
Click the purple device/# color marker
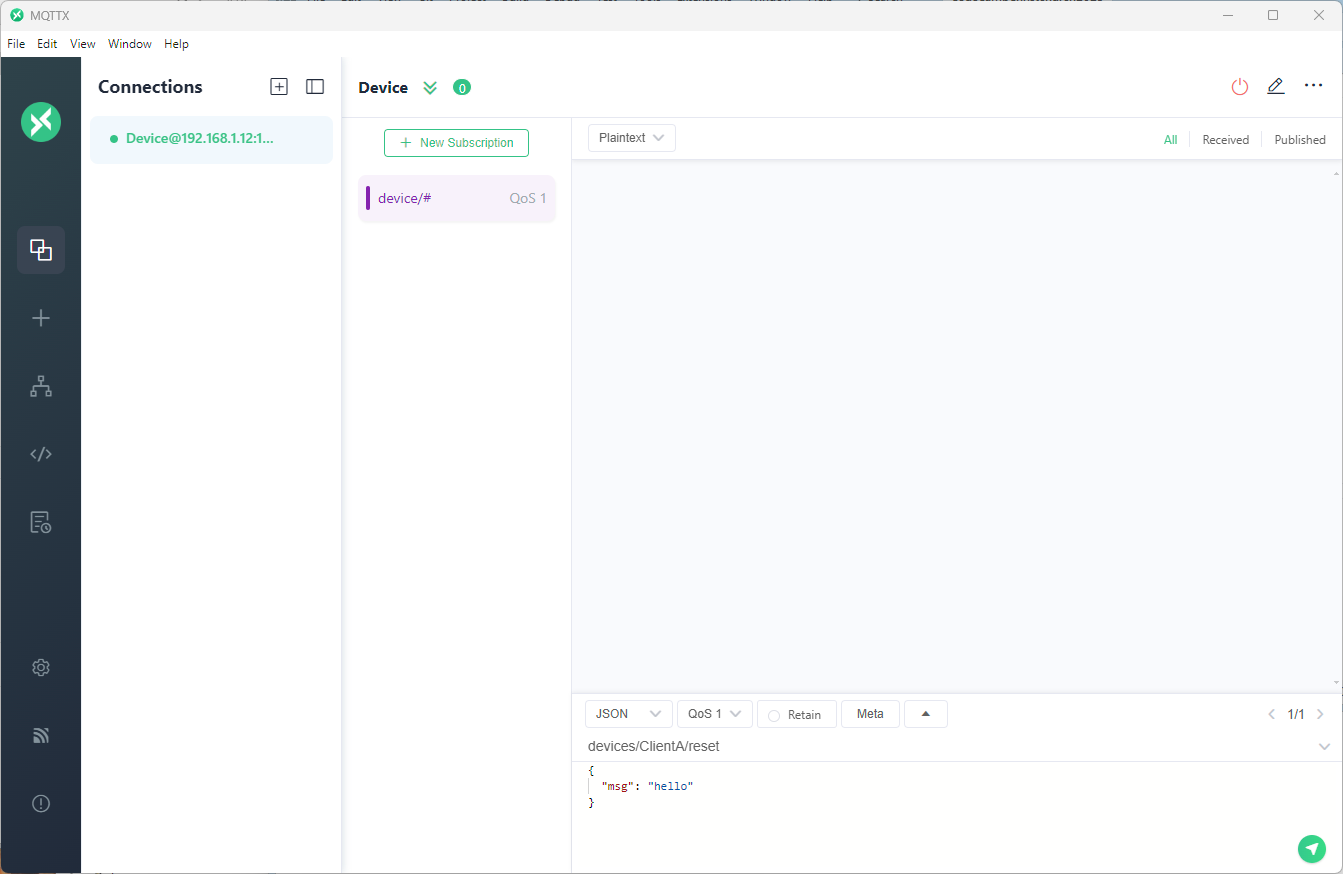pyautogui.click(x=368, y=198)
